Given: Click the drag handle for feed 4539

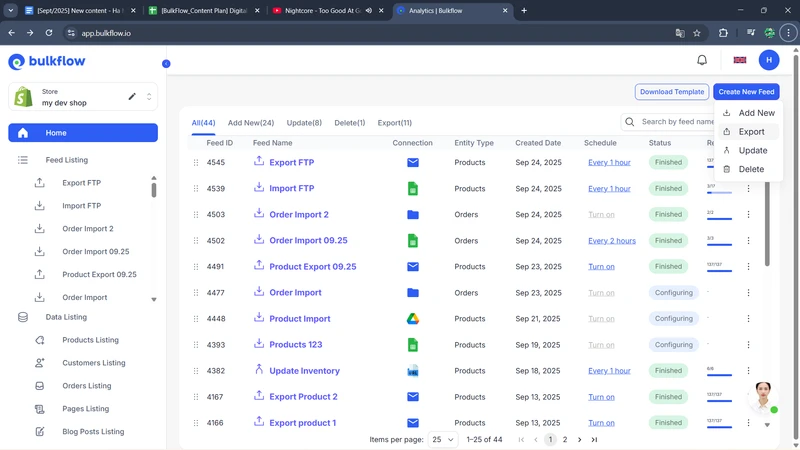Looking at the screenshot, I should pyautogui.click(x=196, y=189).
